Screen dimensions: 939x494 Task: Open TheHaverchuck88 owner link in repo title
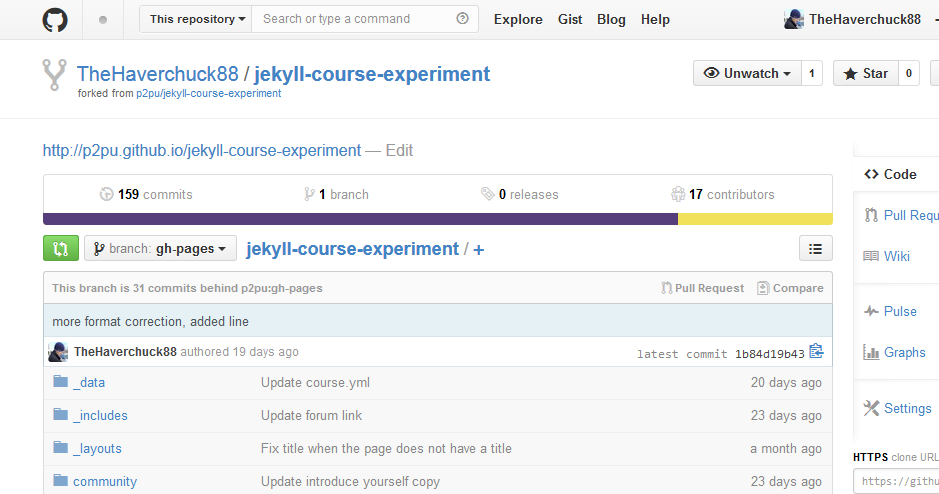click(157, 74)
